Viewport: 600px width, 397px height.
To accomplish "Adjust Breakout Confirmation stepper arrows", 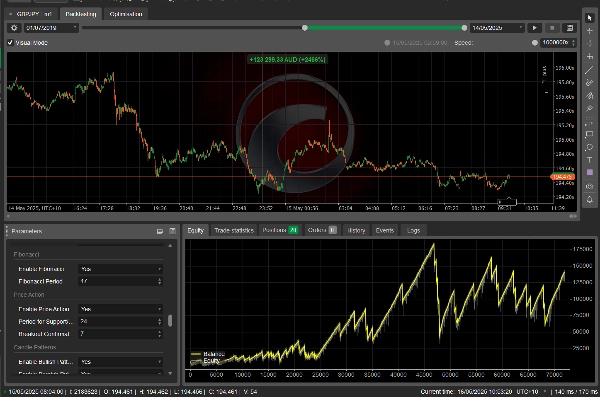I will click(x=160, y=334).
